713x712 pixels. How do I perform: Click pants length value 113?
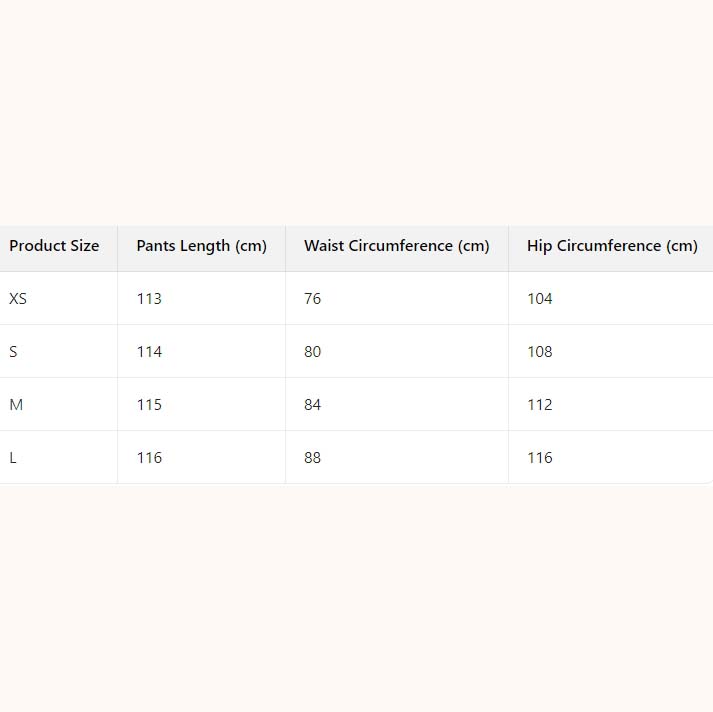149,299
